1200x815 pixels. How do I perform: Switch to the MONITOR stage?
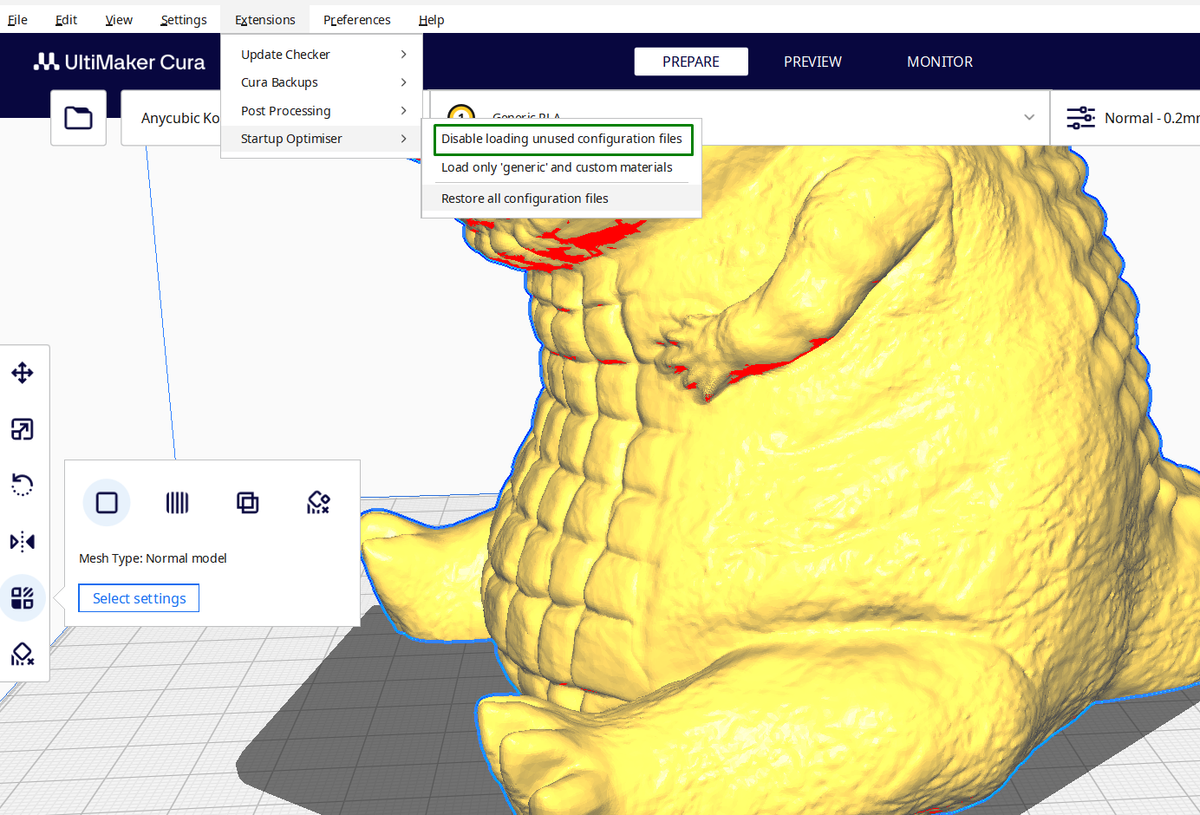940,62
